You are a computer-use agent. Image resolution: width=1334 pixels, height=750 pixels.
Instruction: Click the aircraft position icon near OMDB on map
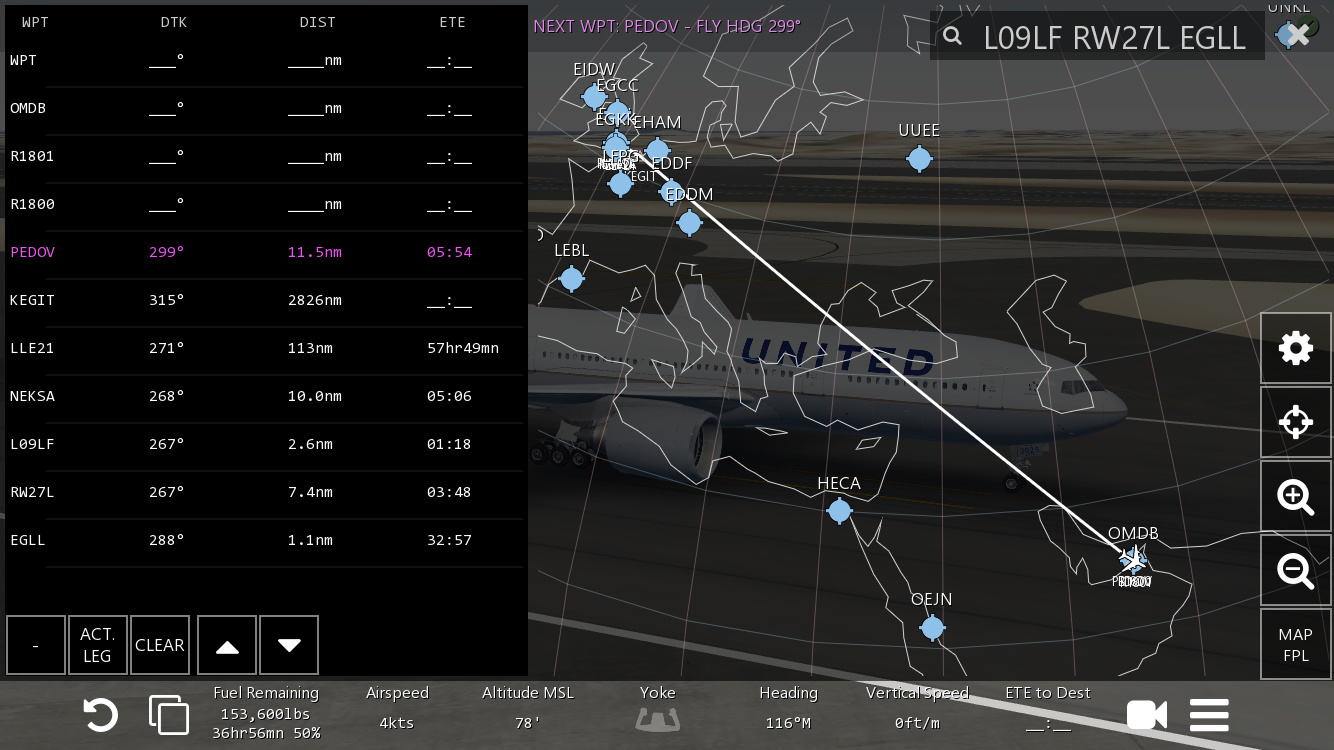click(1133, 559)
